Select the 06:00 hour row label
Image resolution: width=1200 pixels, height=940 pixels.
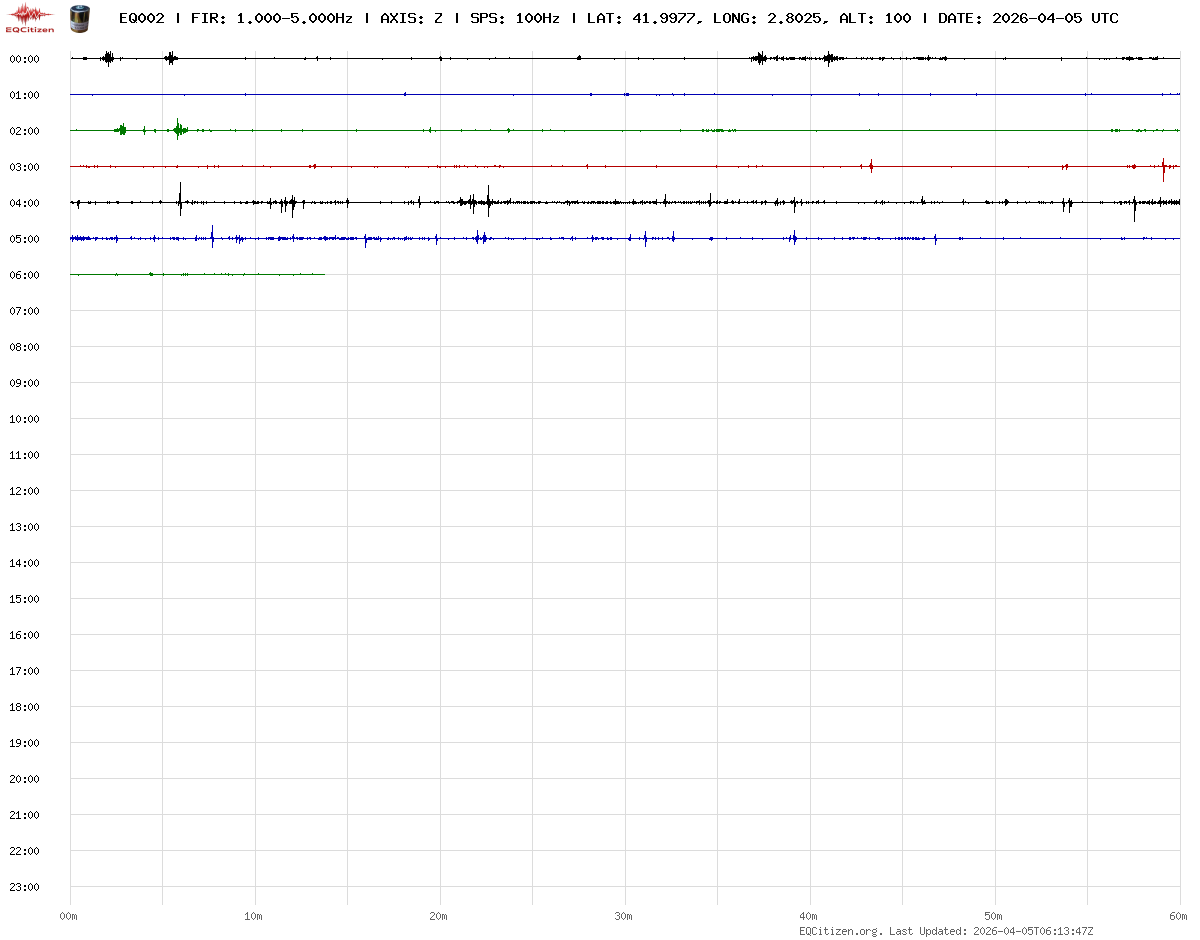(x=24, y=275)
